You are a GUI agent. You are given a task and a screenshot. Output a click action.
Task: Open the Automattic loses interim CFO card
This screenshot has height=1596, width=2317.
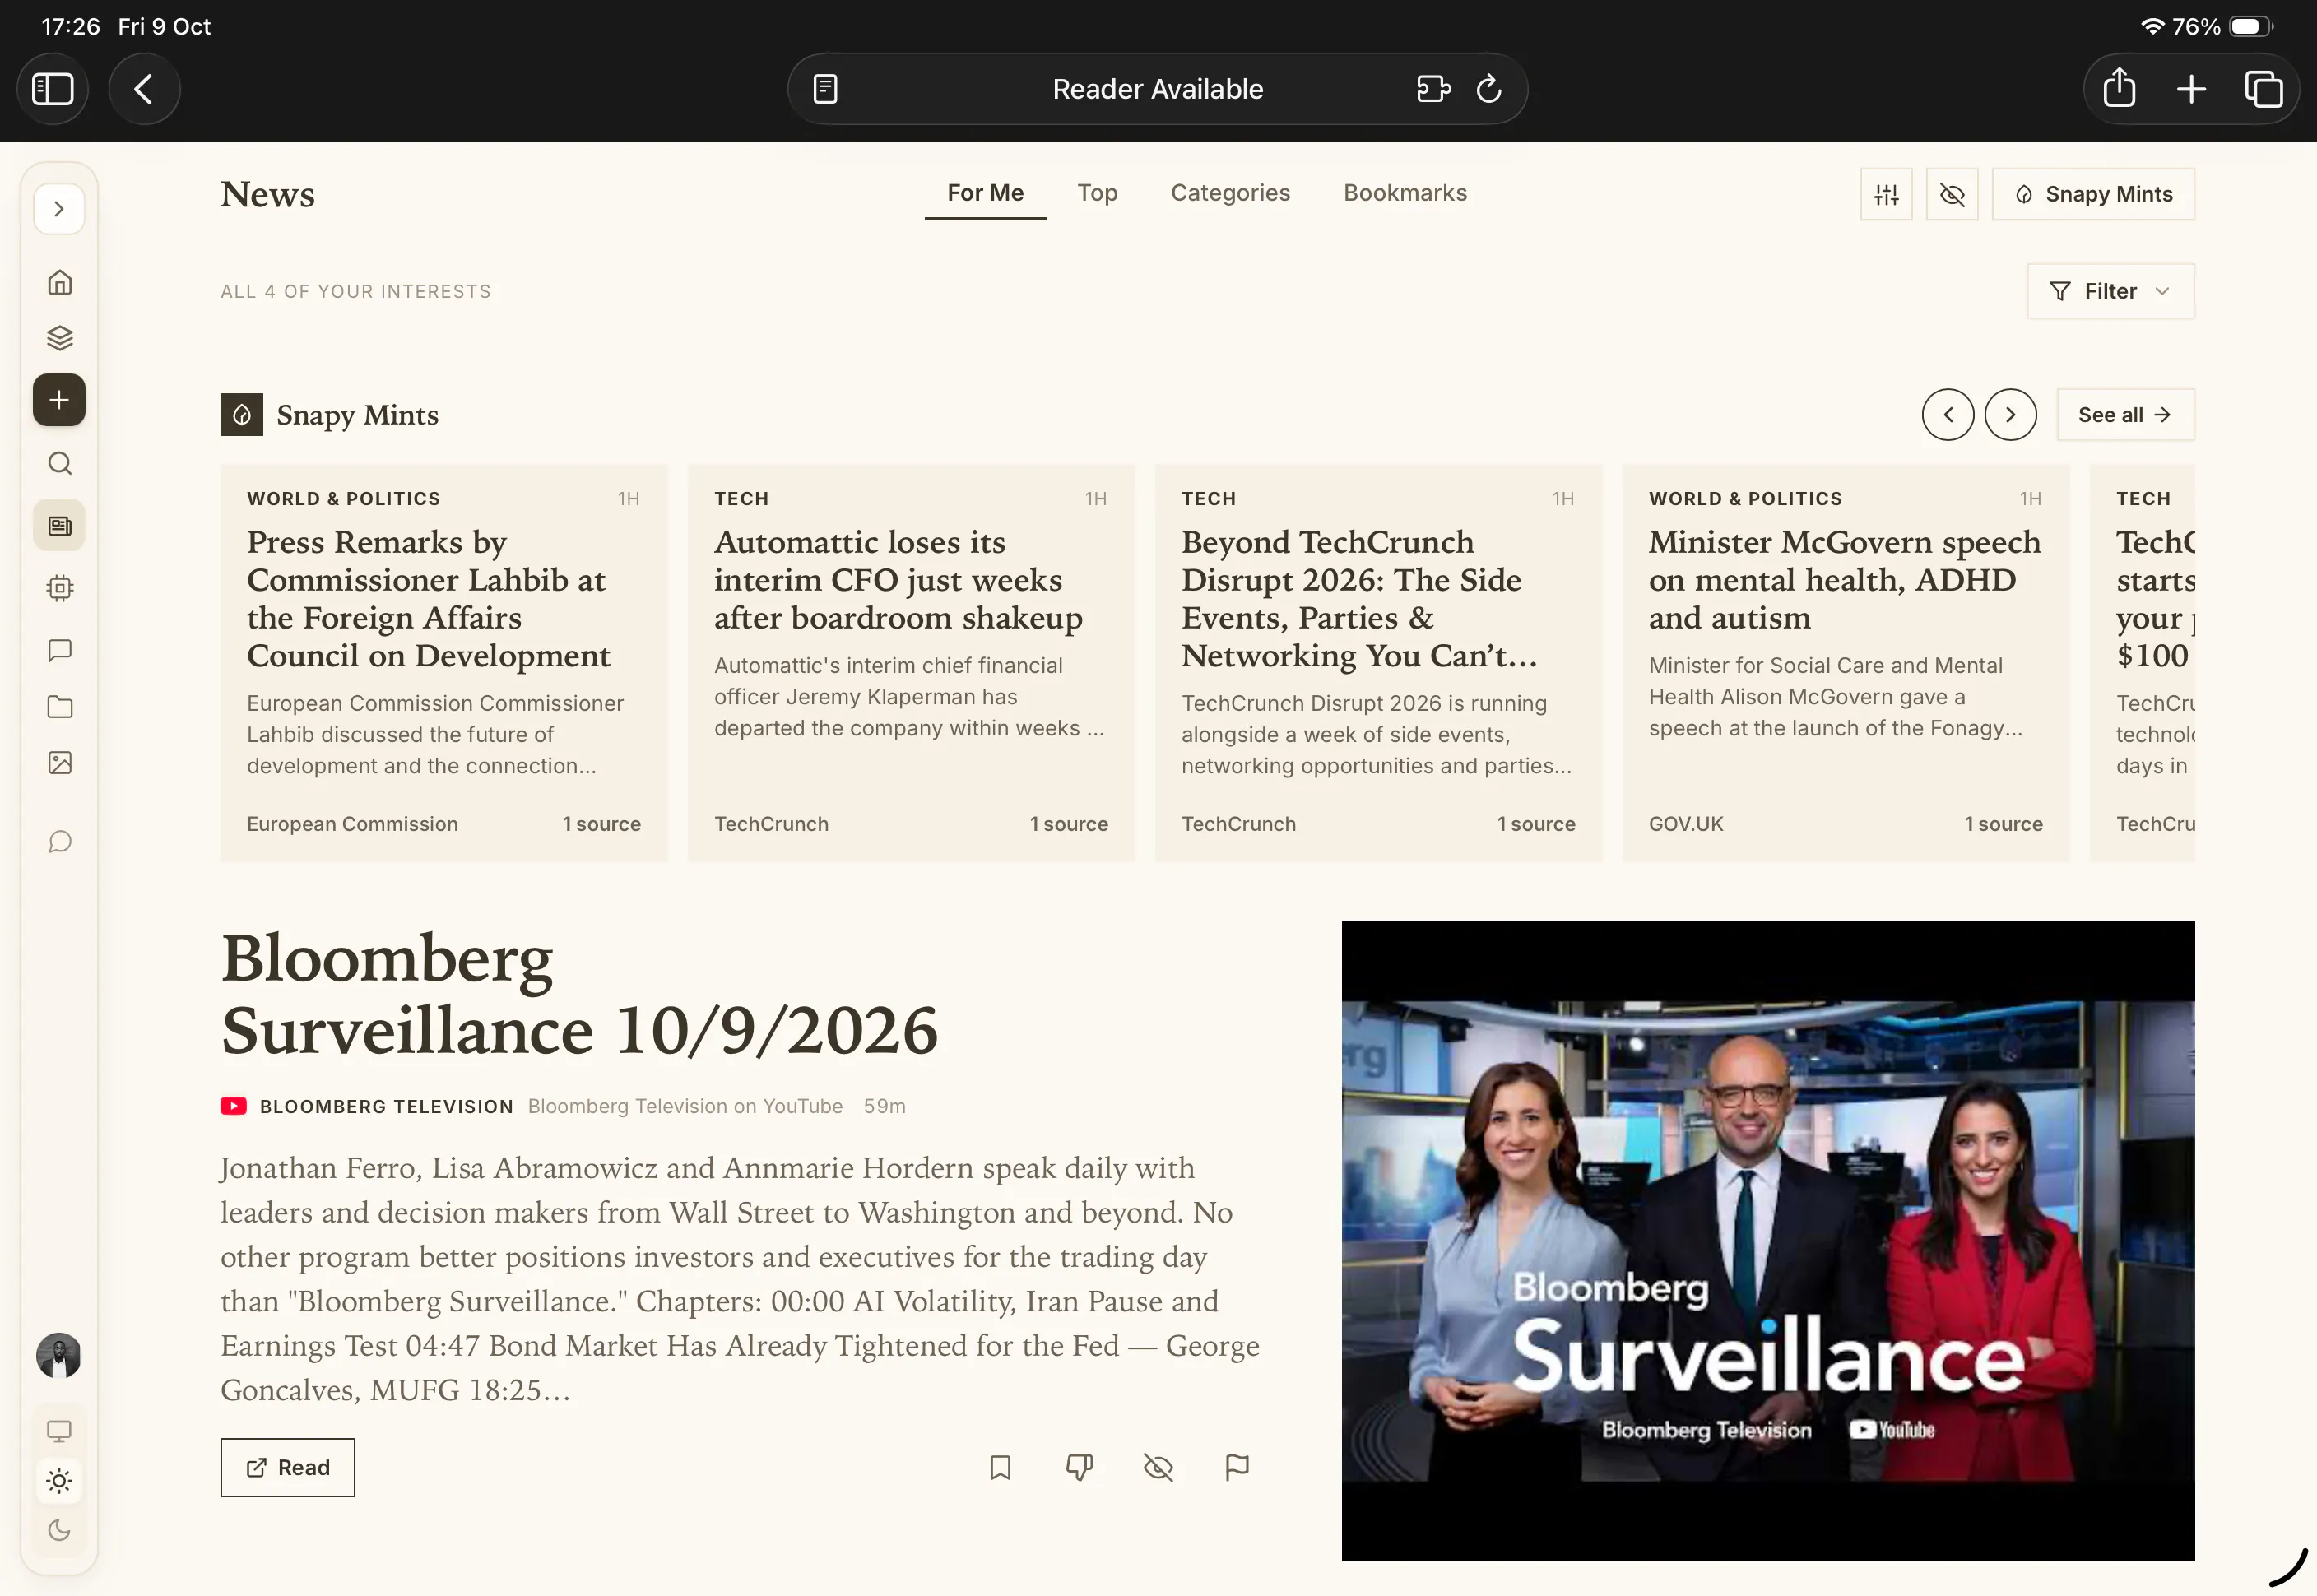point(911,662)
